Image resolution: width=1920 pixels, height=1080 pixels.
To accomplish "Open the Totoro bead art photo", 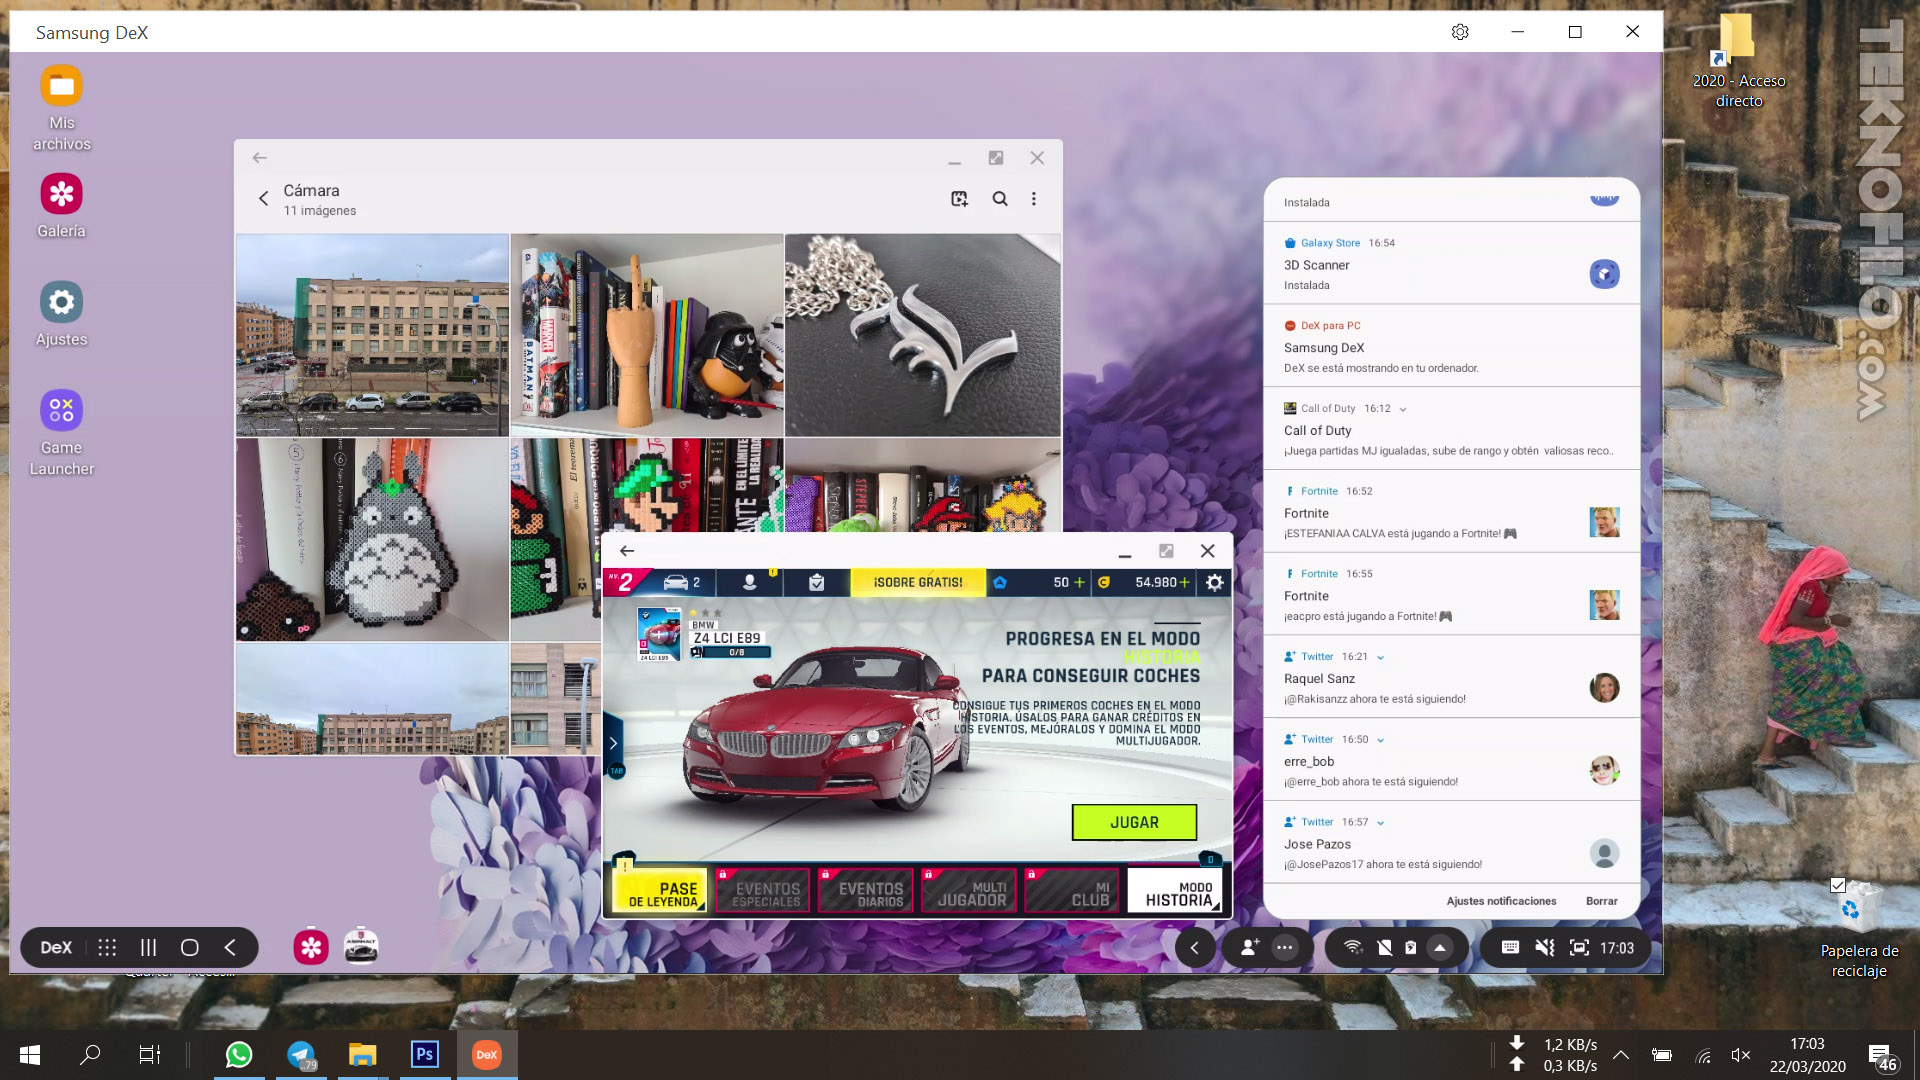I will (x=372, y=540).
